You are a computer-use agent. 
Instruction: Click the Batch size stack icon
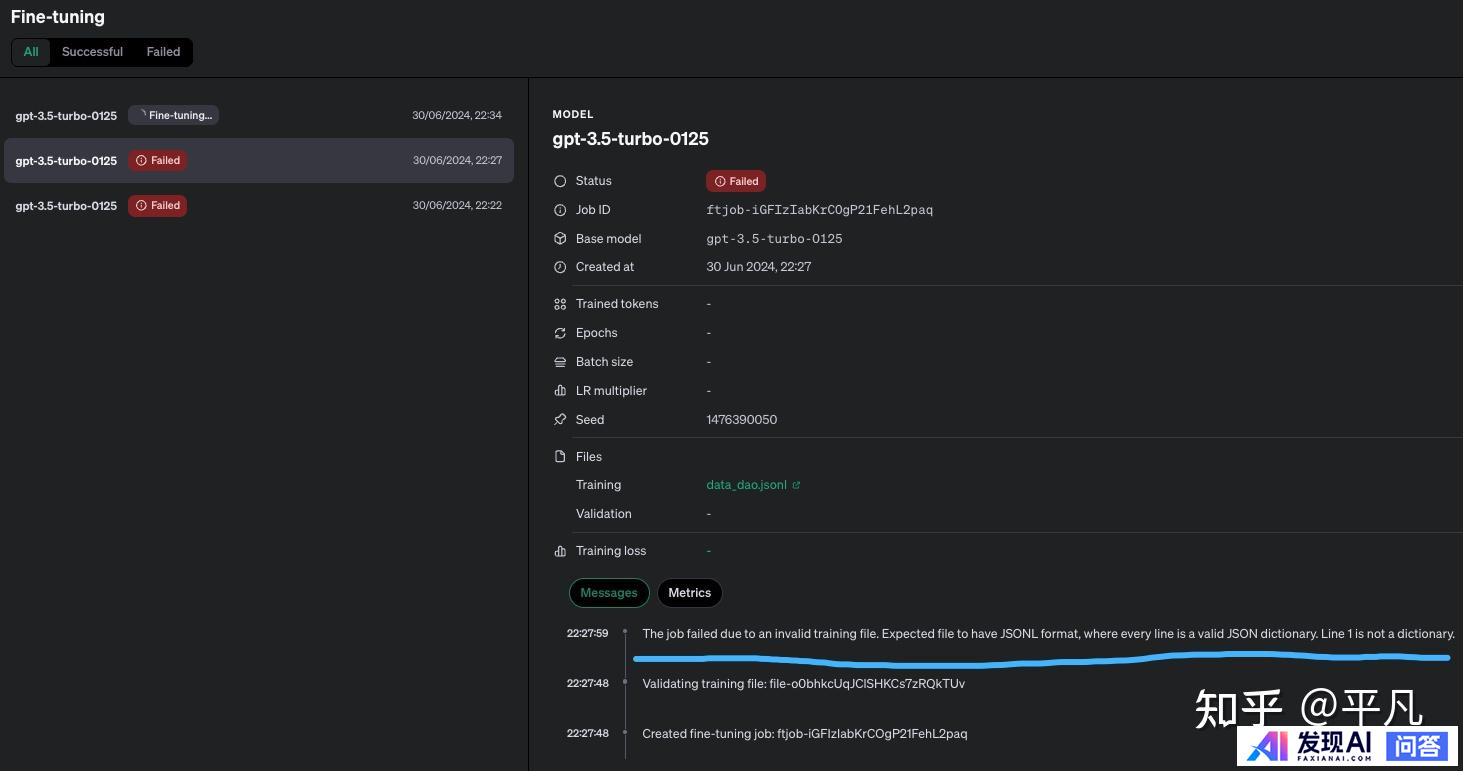tap(560, 362)
